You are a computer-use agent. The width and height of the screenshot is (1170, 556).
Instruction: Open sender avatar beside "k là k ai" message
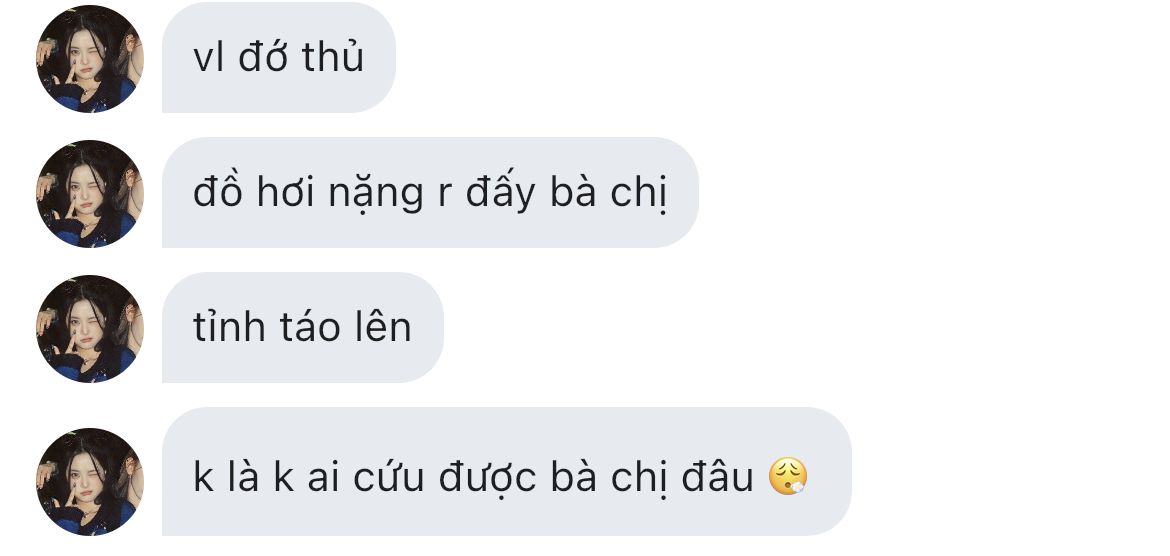(x=90, y=481)
